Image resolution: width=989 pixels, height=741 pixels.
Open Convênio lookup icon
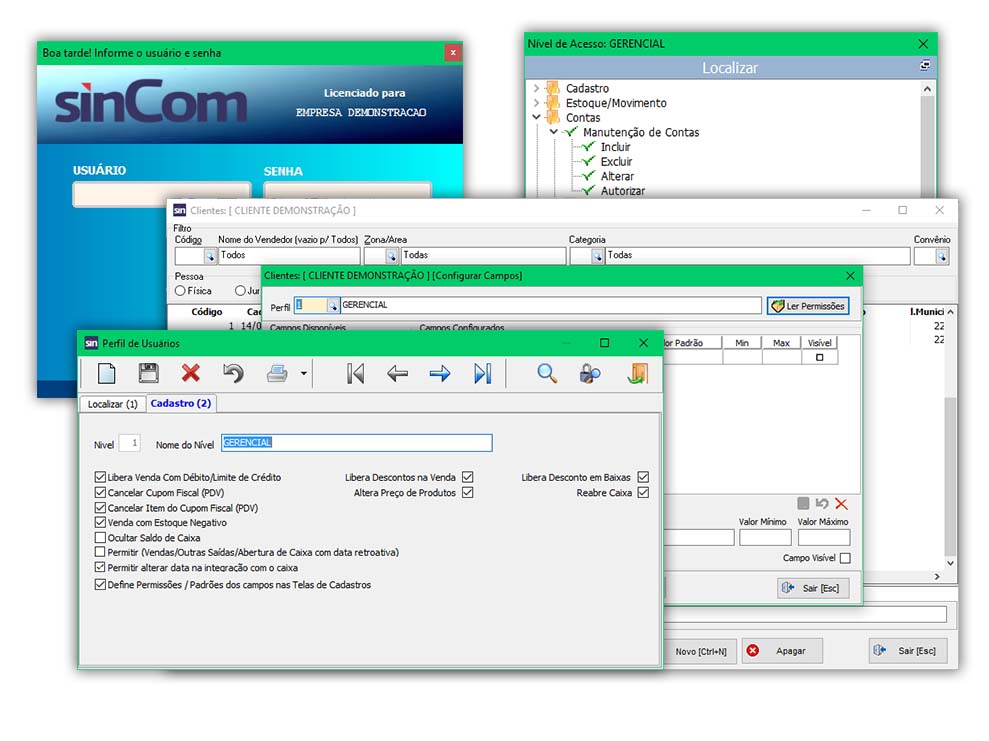[x=942, y=256]
